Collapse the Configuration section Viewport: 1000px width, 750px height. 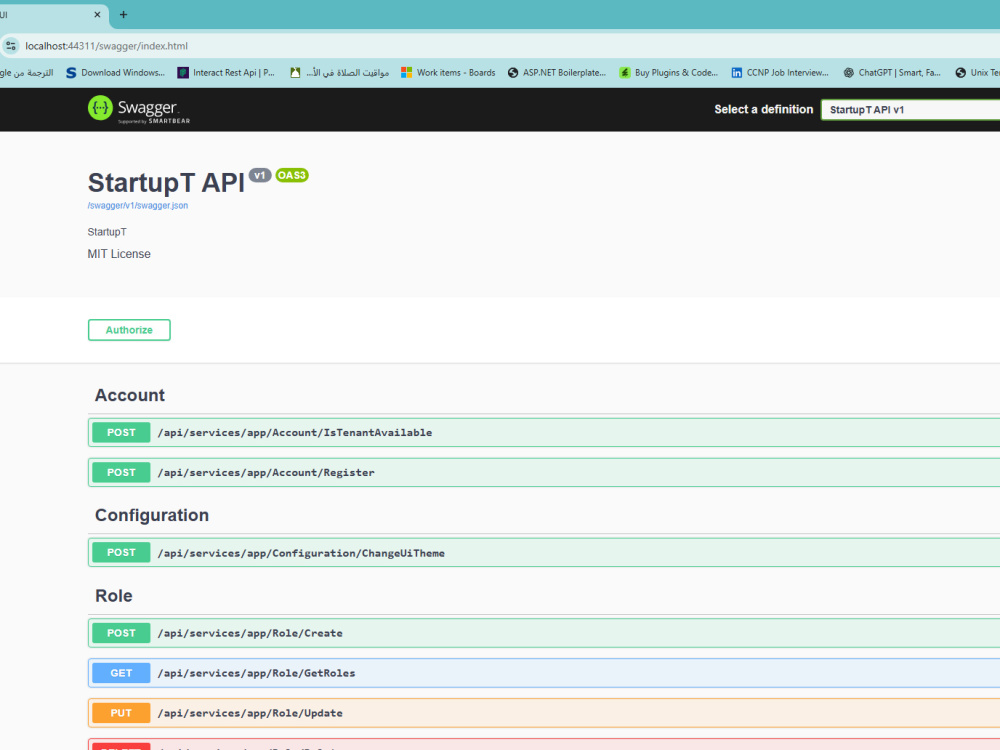(152, 515)
